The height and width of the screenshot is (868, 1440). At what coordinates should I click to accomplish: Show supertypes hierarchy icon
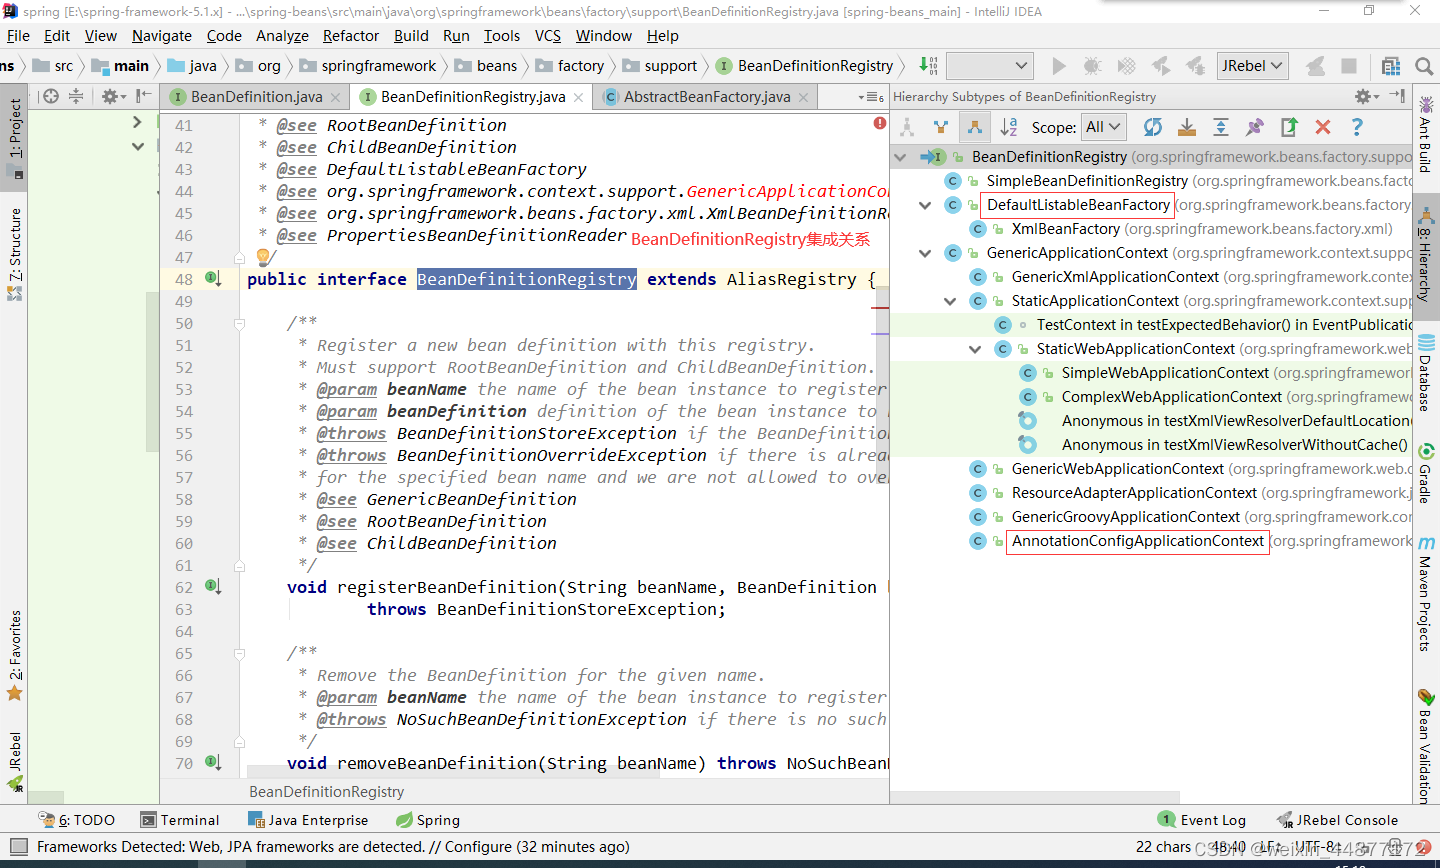940,127
